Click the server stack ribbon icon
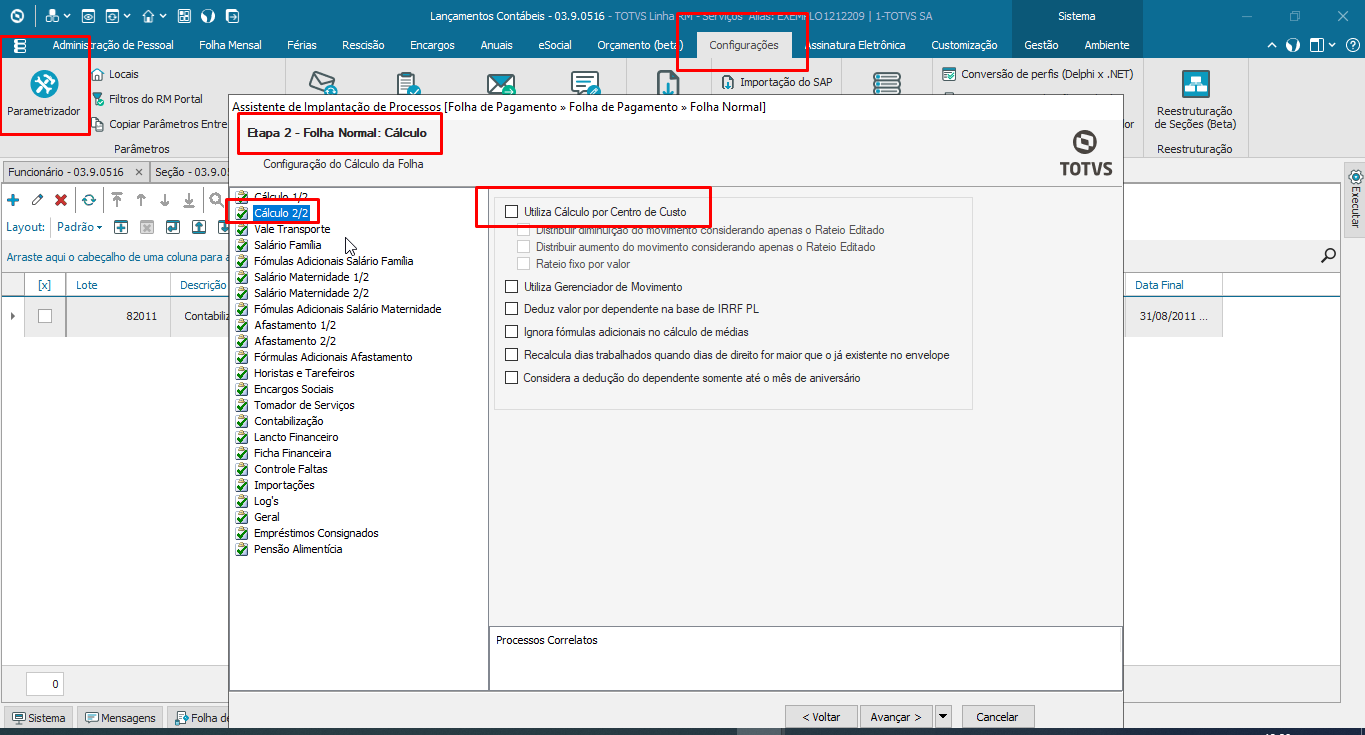This screenshot has width=1365, height=735. [x=887, y=84]
